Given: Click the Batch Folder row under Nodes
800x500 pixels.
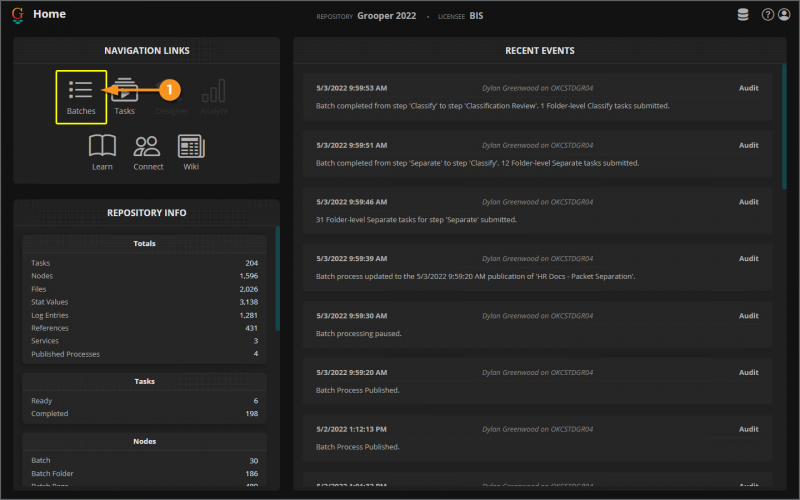Looking at the screenshot, I should coord(145,473).
